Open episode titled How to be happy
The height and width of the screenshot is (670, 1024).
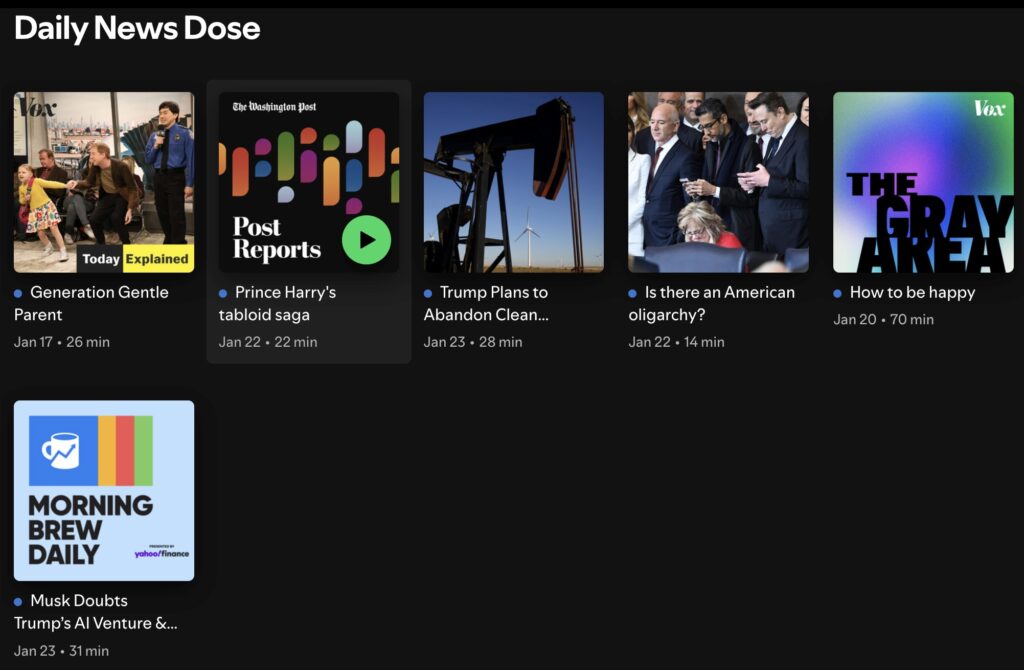click(x=912, y=293)
